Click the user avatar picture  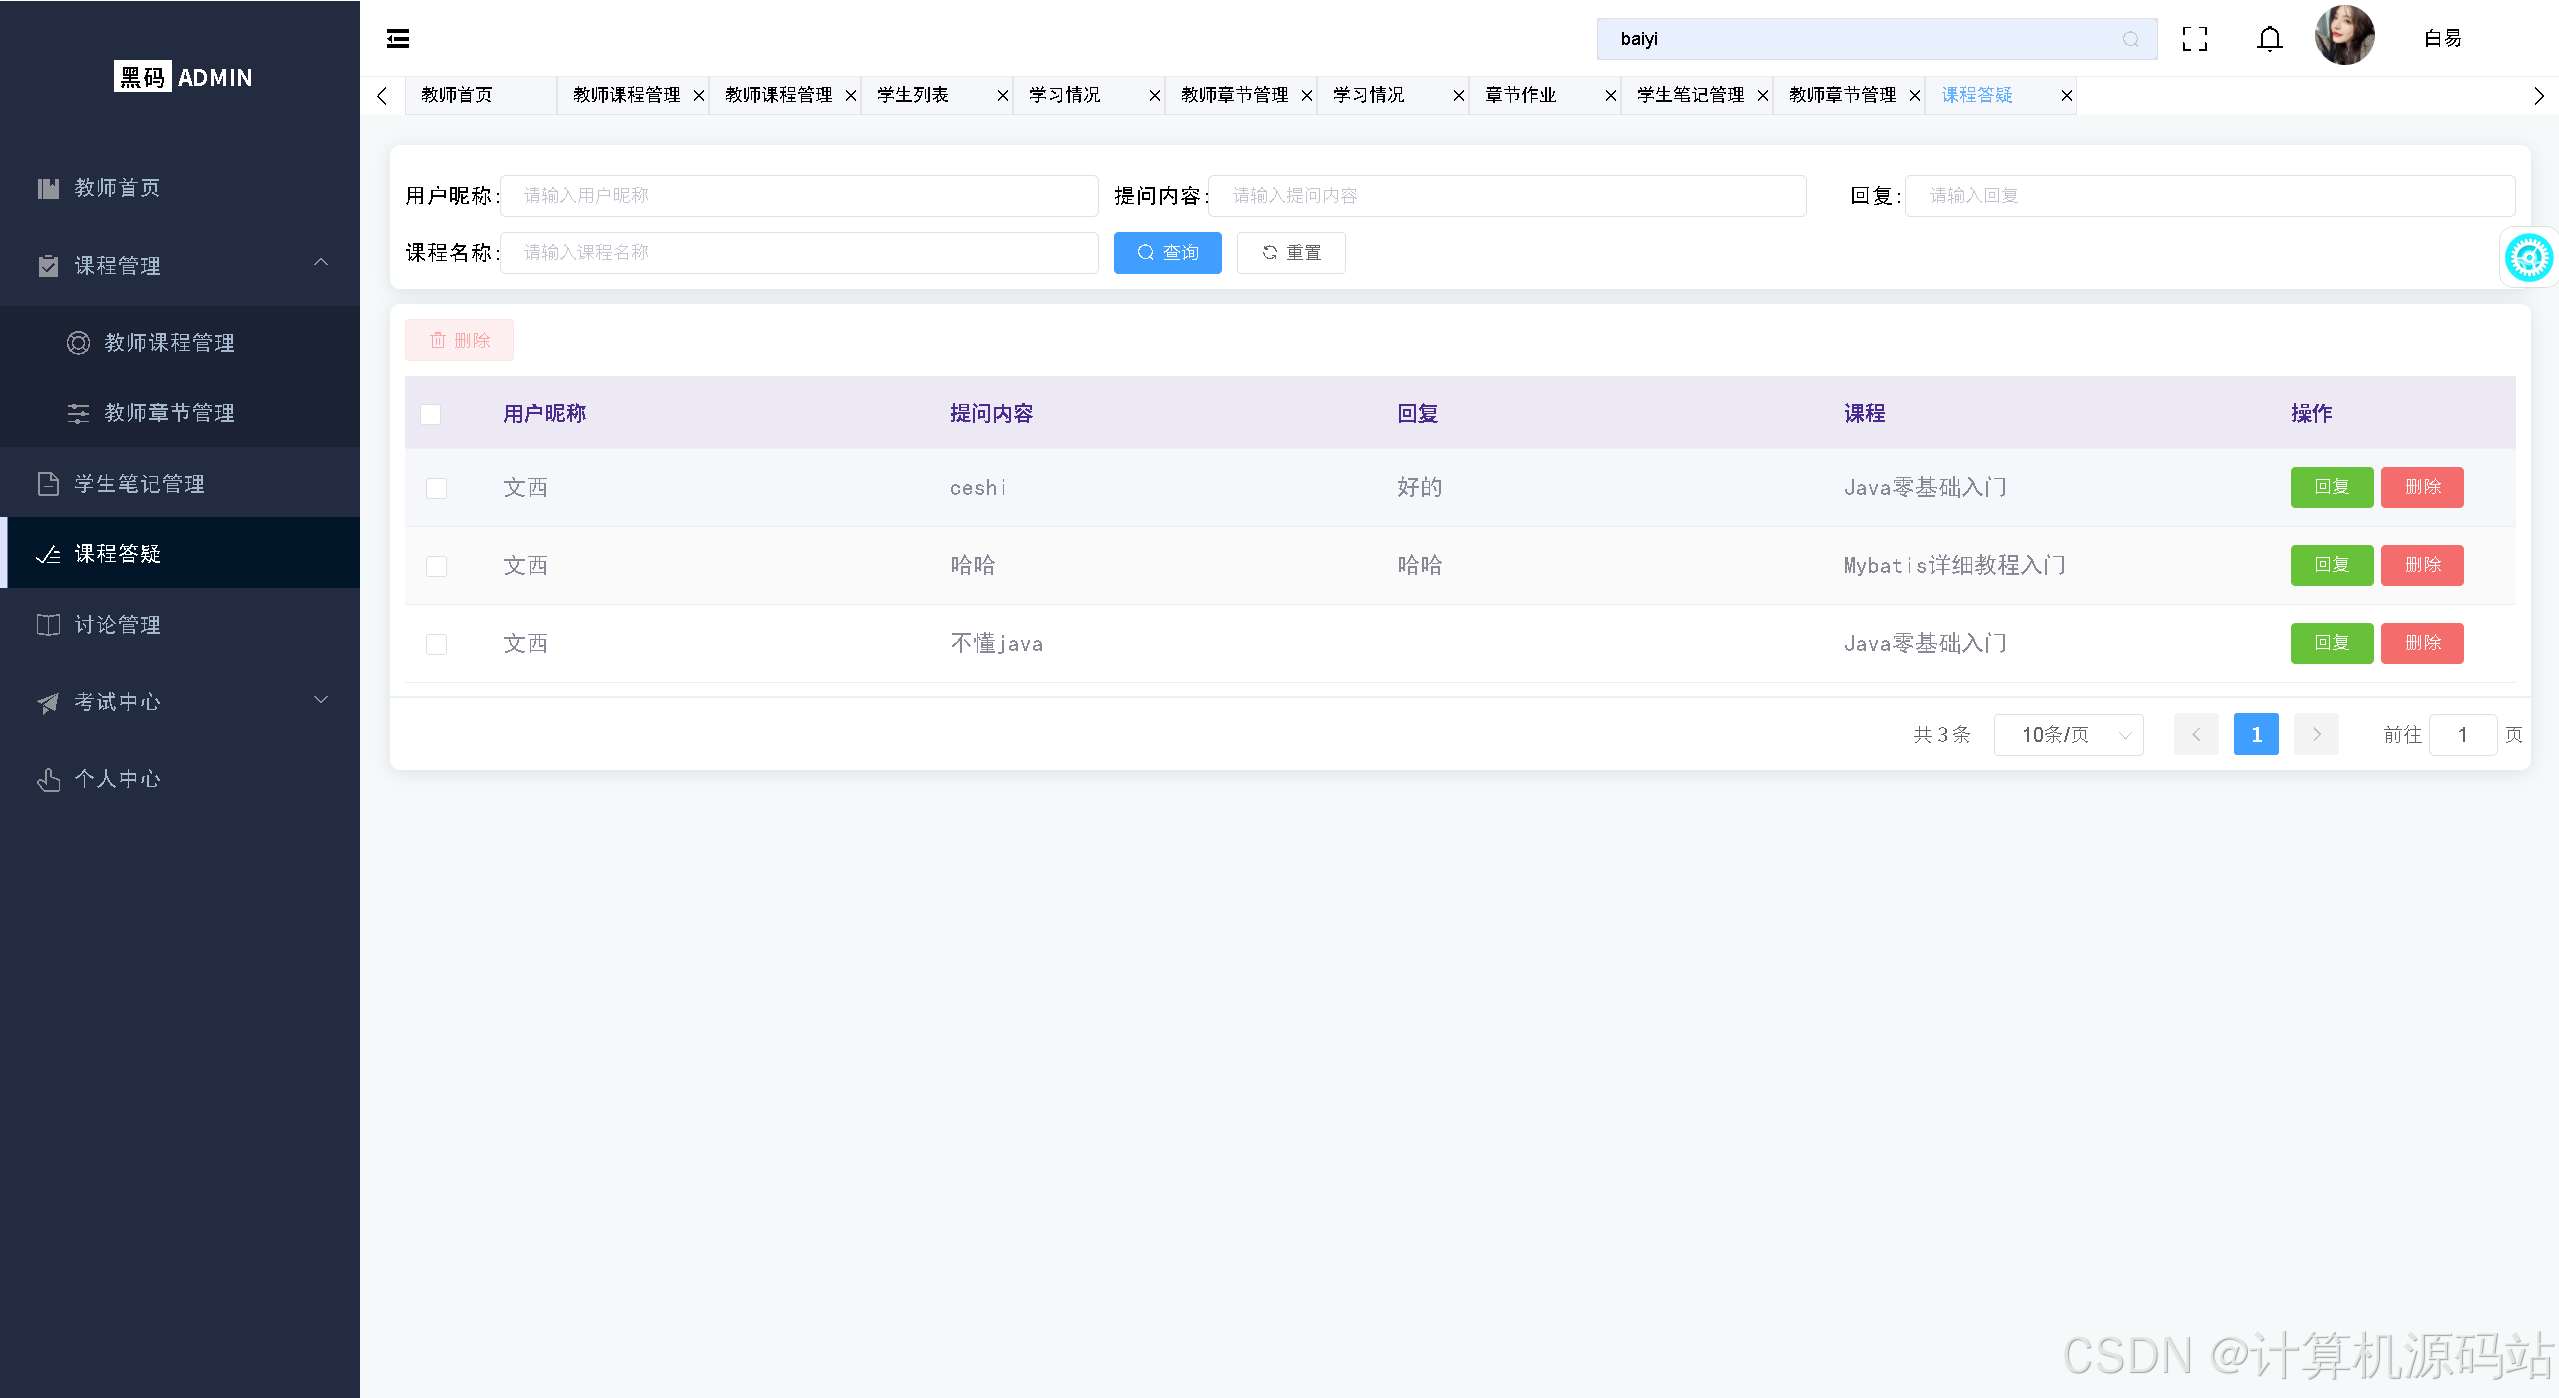(2343, 36)
